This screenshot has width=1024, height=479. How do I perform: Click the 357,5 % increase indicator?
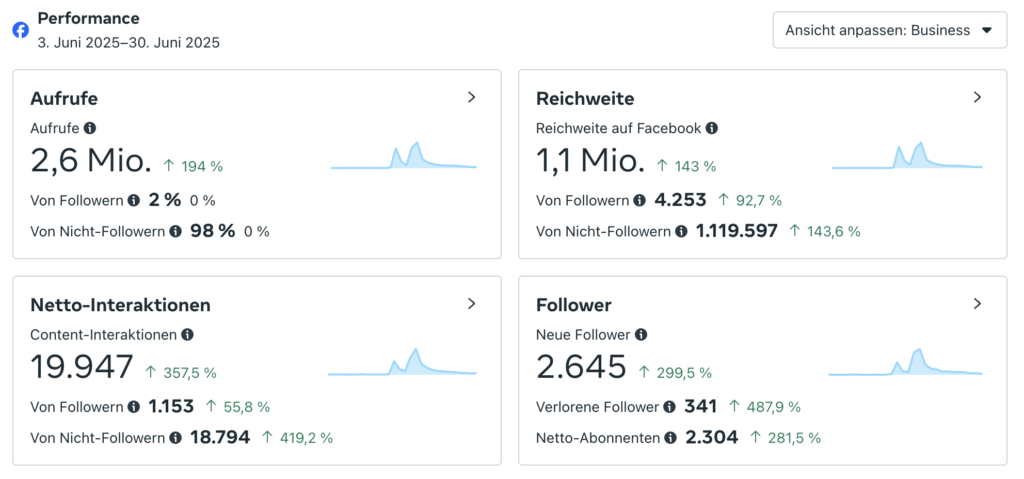click(x=180, y=372)
